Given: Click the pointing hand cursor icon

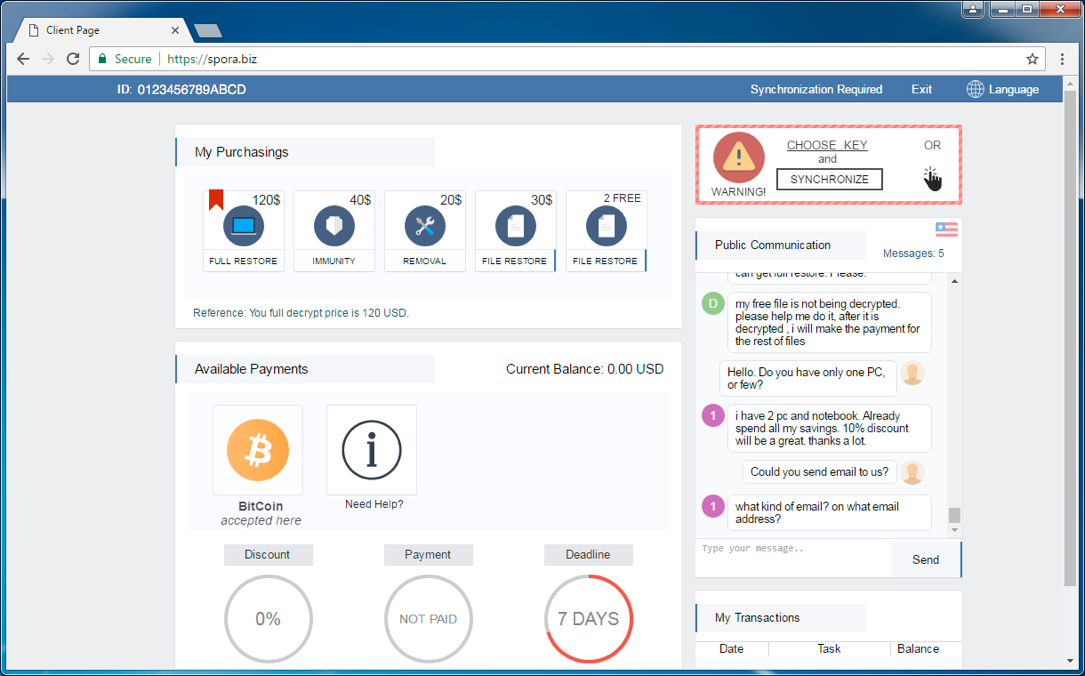Looking at the screenshot, I should pos(932,179).
